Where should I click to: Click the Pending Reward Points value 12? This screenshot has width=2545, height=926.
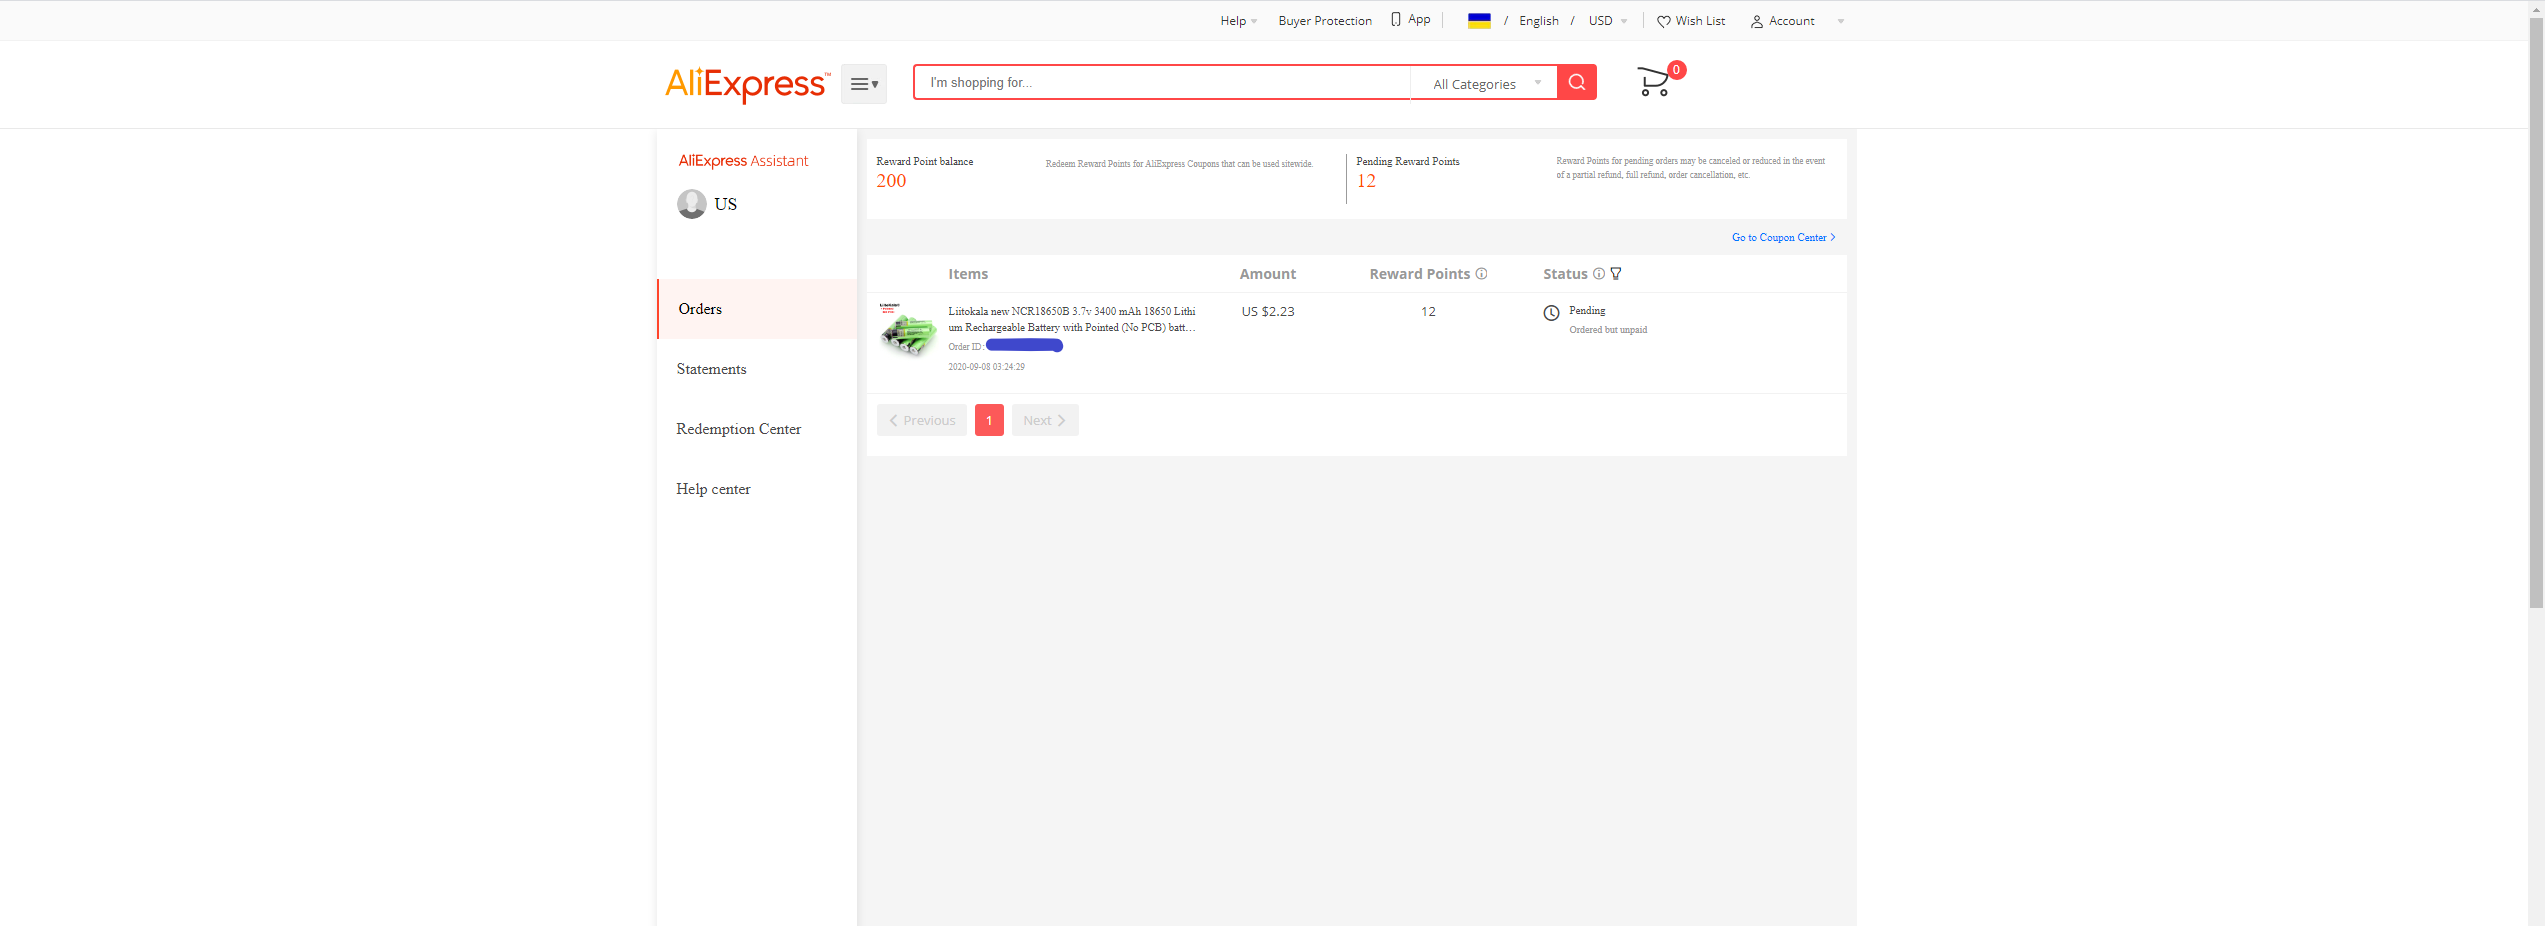point(1366,181)
